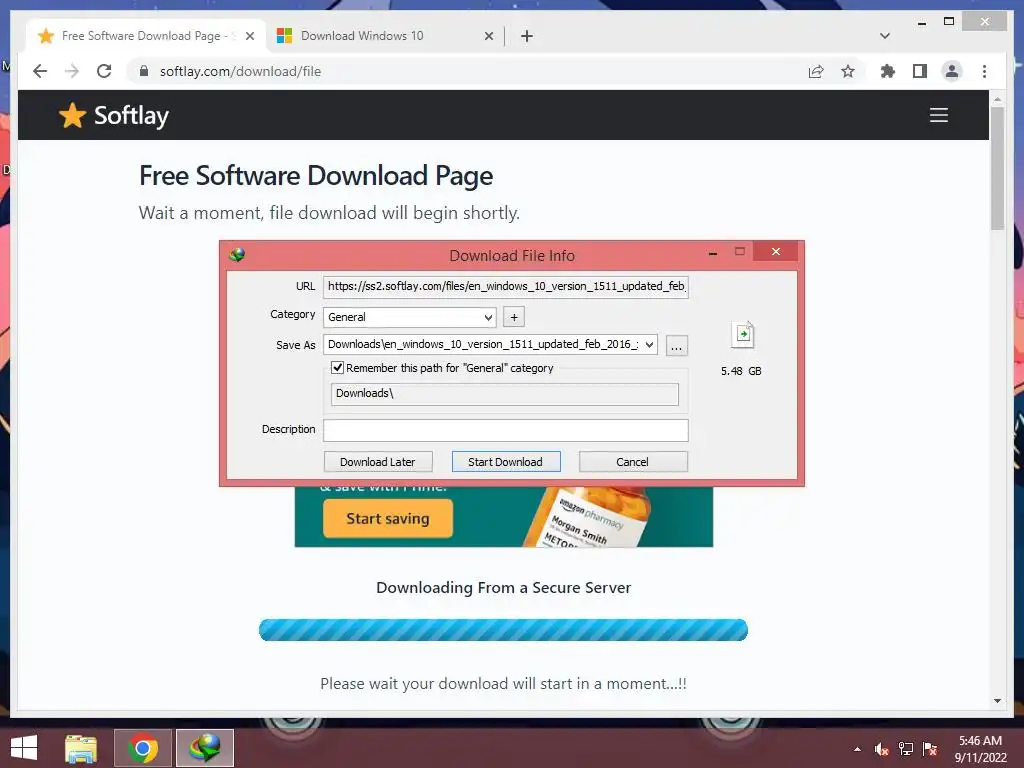Viewport: 1024px width, 768px height.
Task: Click the Downloading From a Secure Server text
Action: click(504, 588)
